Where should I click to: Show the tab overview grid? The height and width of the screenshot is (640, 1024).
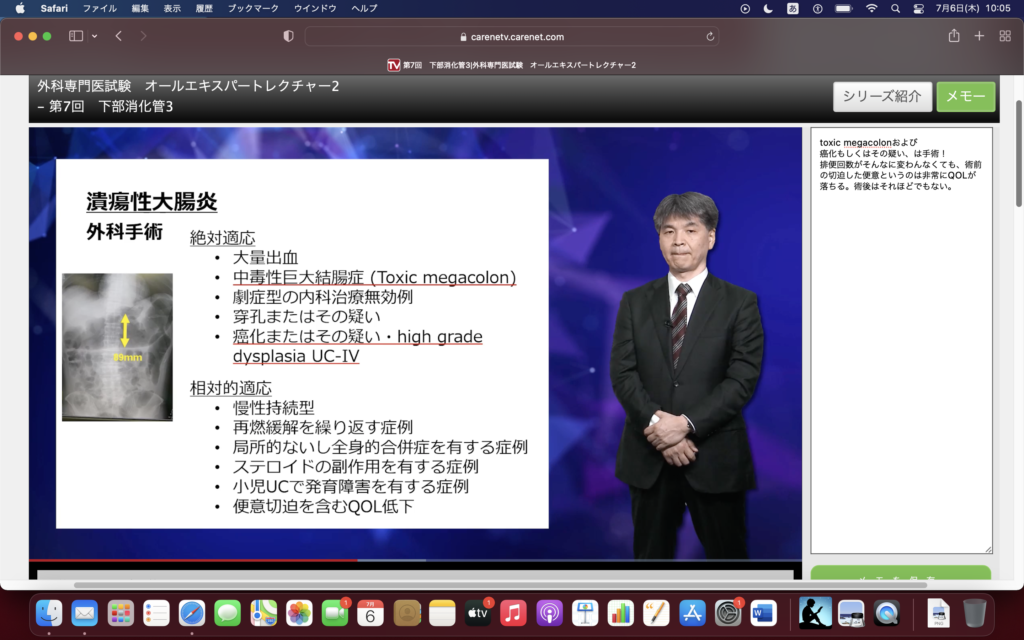[1003, 36]
